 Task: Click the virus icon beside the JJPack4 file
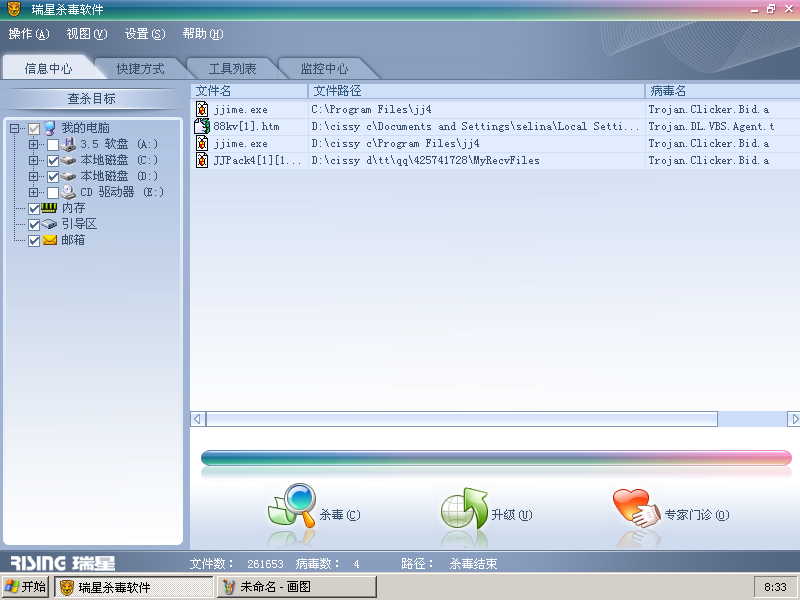[x=202, y=160]
